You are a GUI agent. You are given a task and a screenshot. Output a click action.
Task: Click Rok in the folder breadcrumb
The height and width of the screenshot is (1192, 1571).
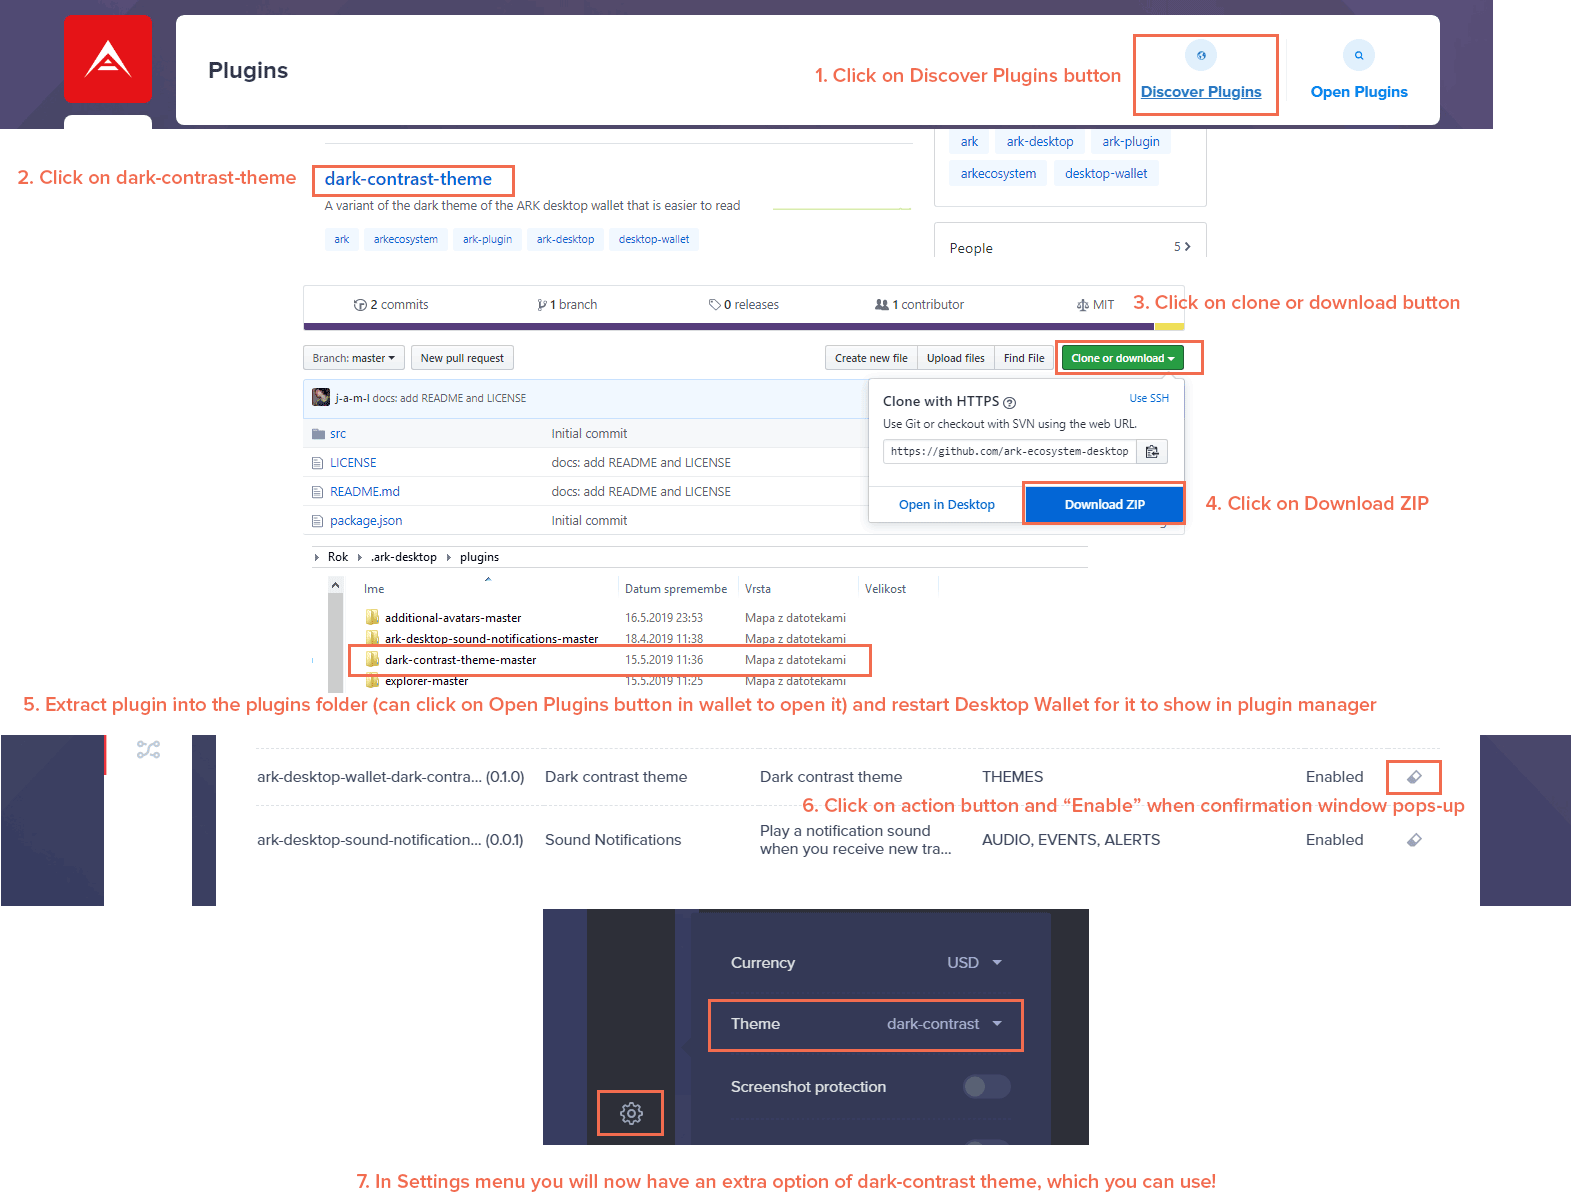pyautogui.click(x=338, y=558)
